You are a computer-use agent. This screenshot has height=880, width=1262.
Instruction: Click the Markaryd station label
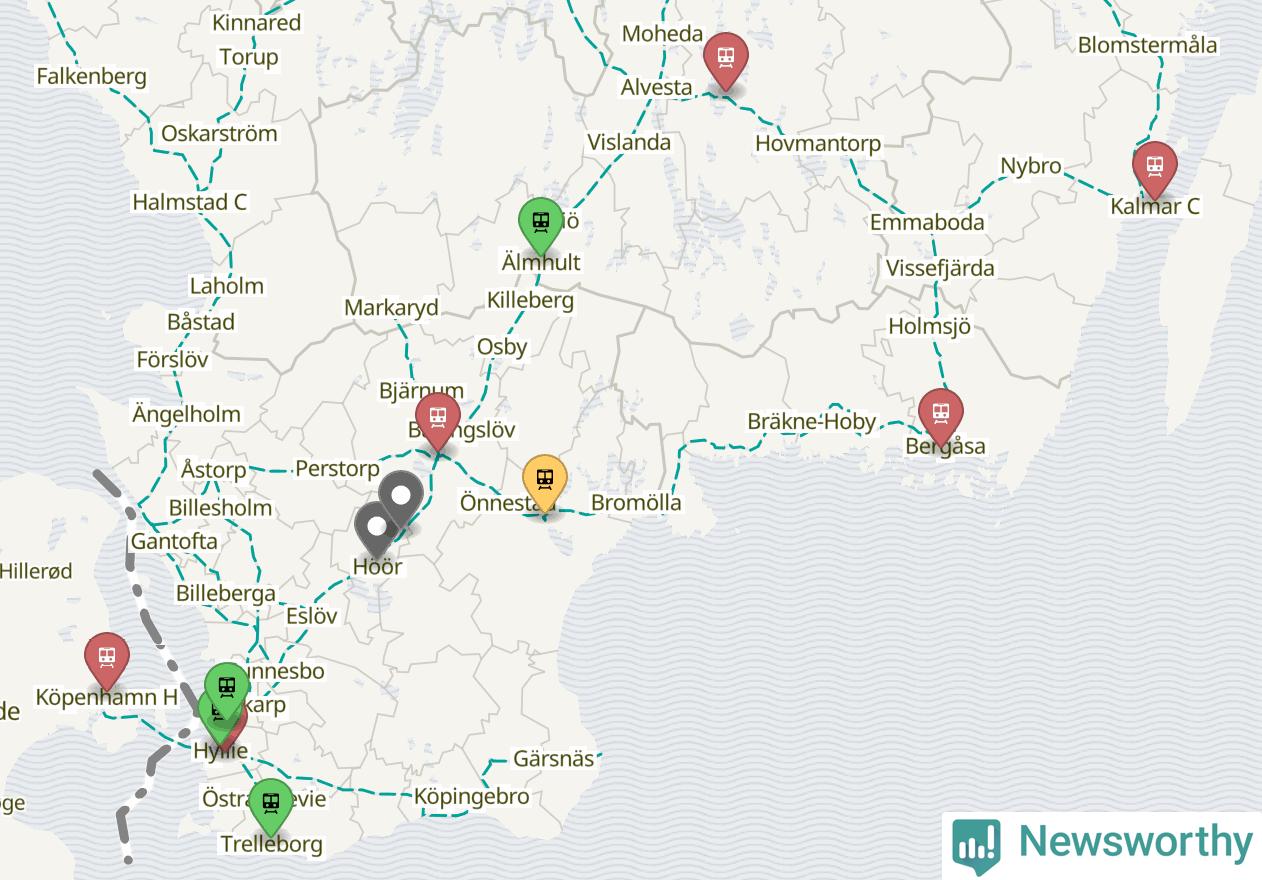click(391, 308)
